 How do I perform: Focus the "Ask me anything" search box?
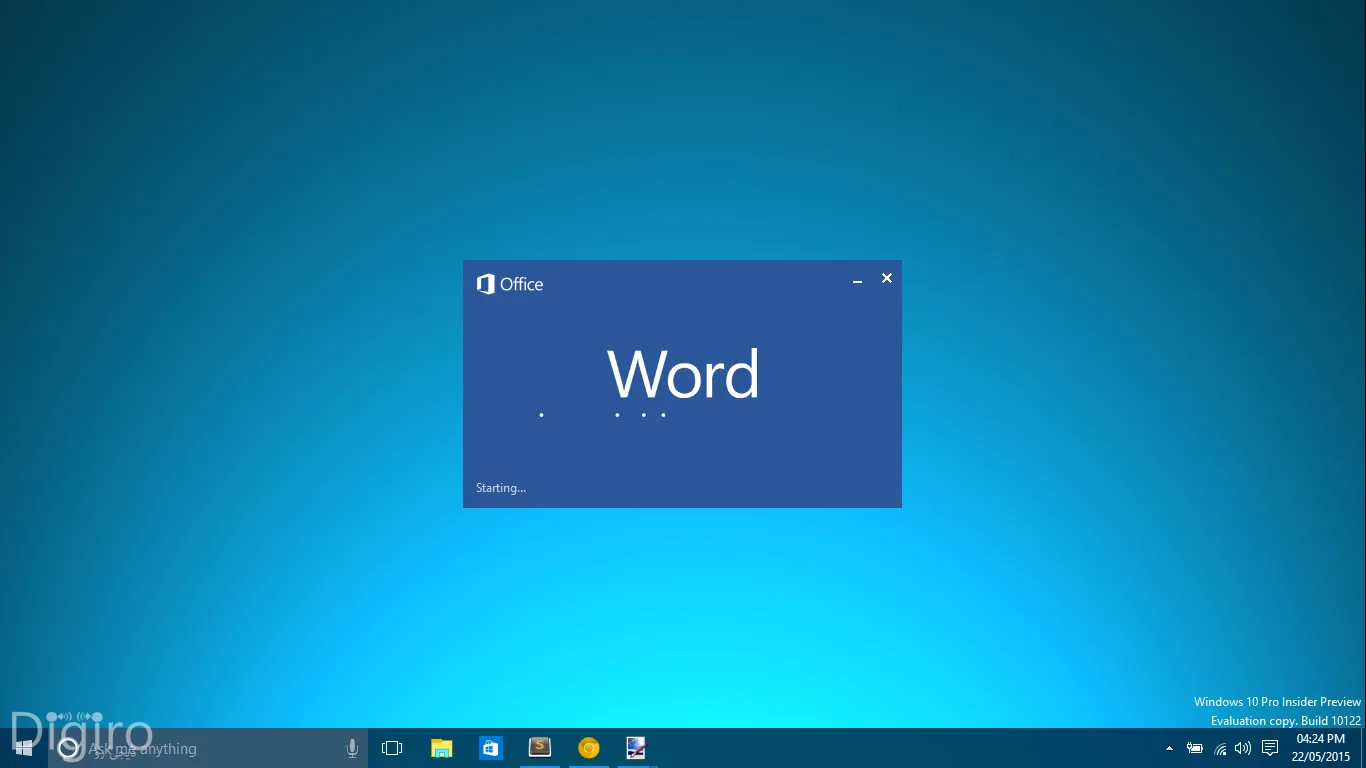(x=206, y=748)
